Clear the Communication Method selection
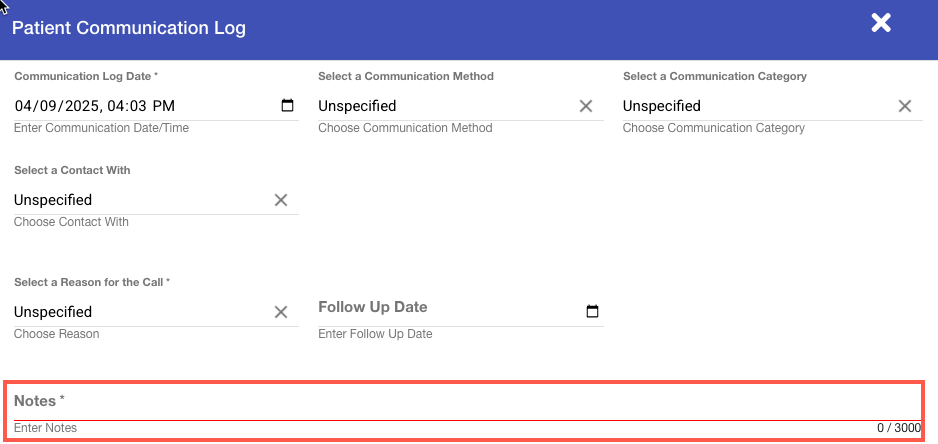Image resolution: width=938 pixels, height=444 pixels. 586,106
